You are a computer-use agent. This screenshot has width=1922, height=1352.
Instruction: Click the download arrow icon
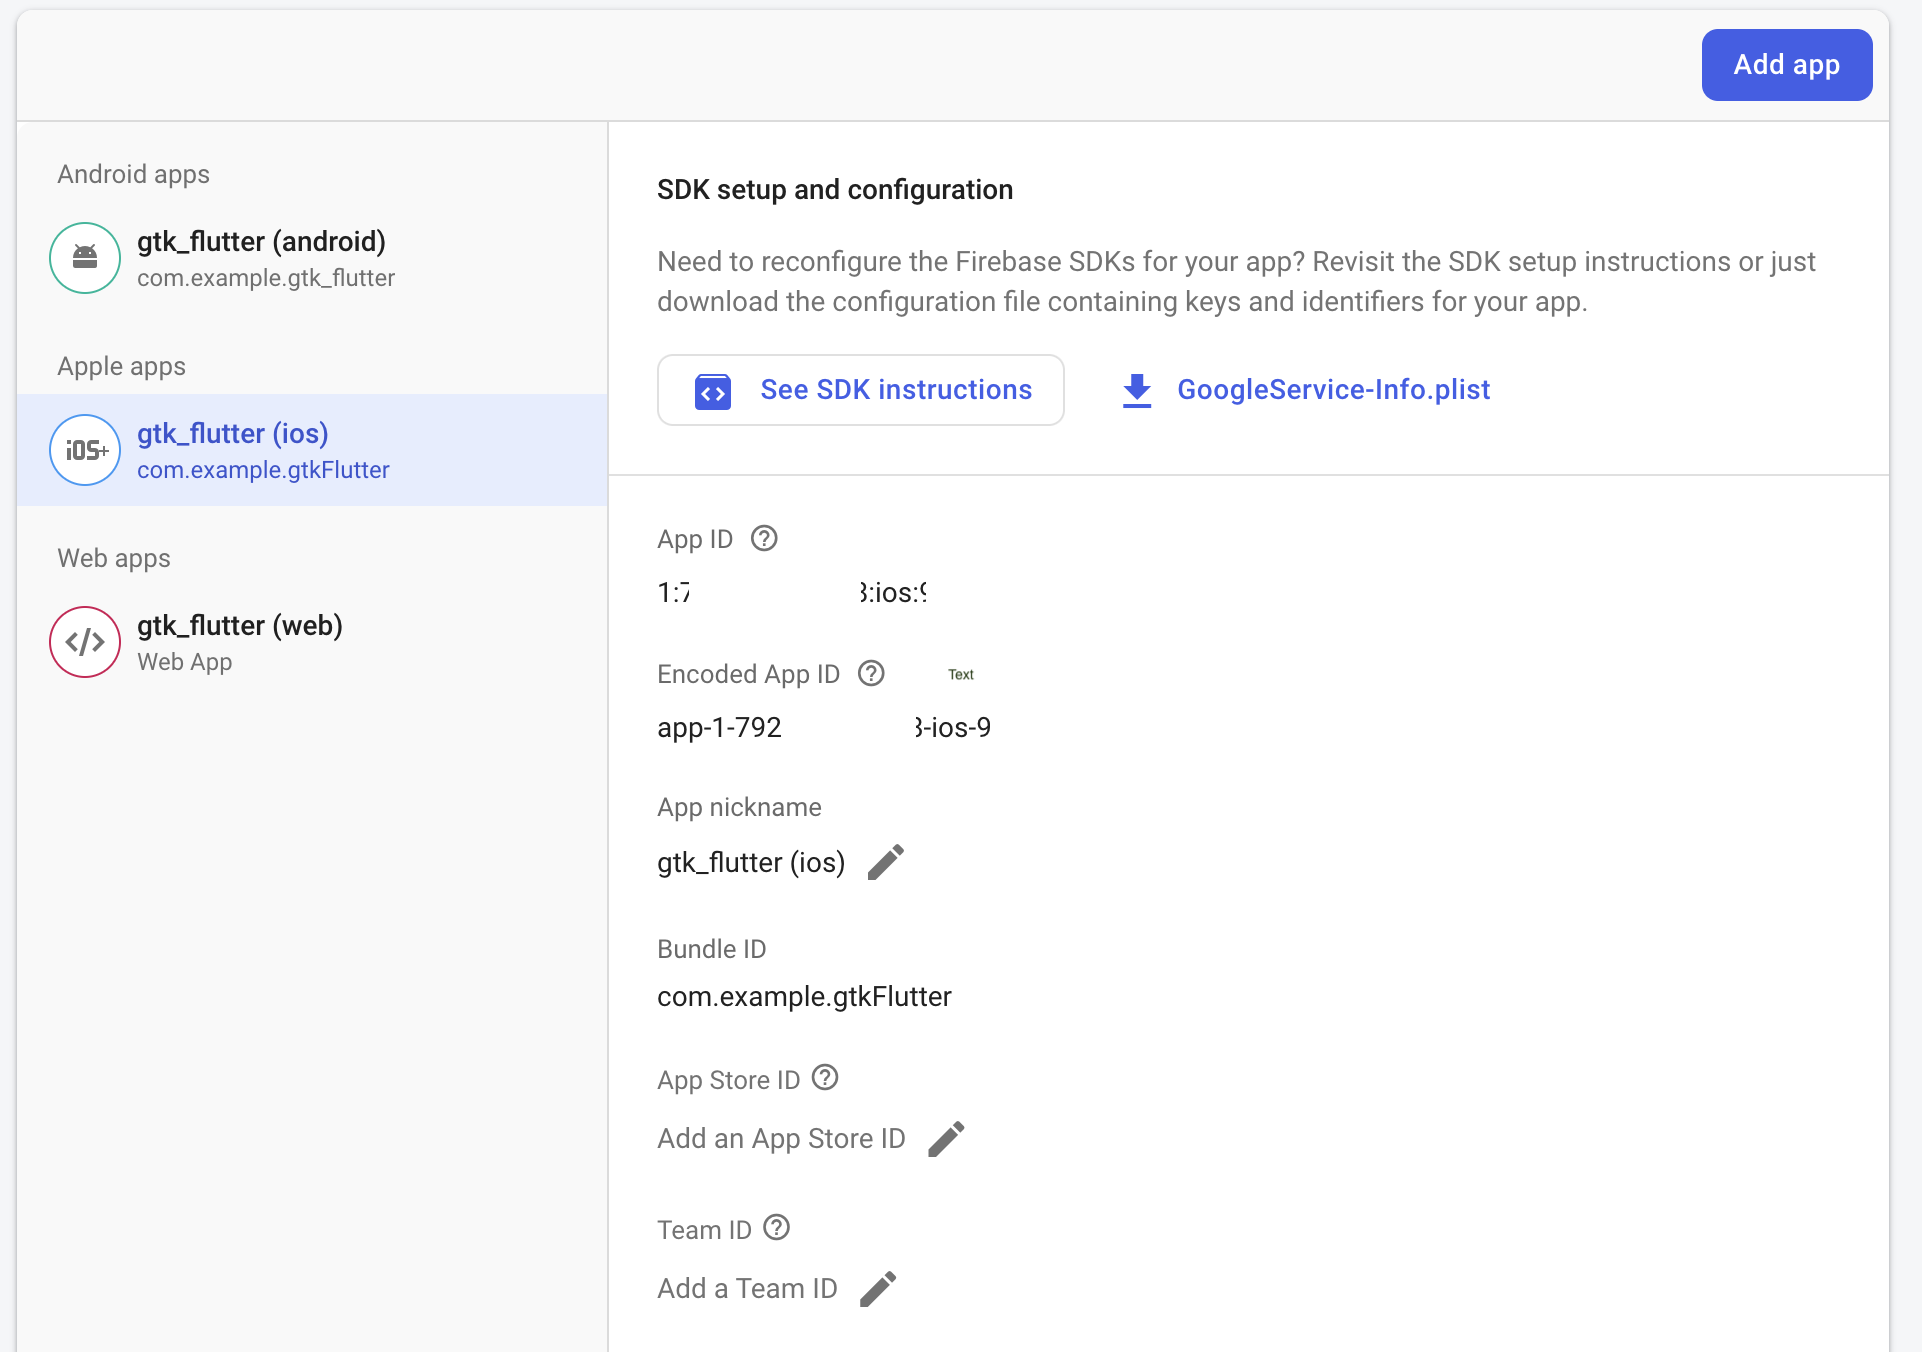coord(1137,391)
